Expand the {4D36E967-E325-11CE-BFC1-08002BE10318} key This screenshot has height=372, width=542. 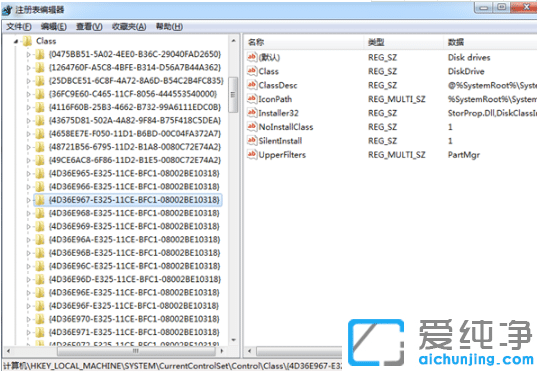coord(29,200)
